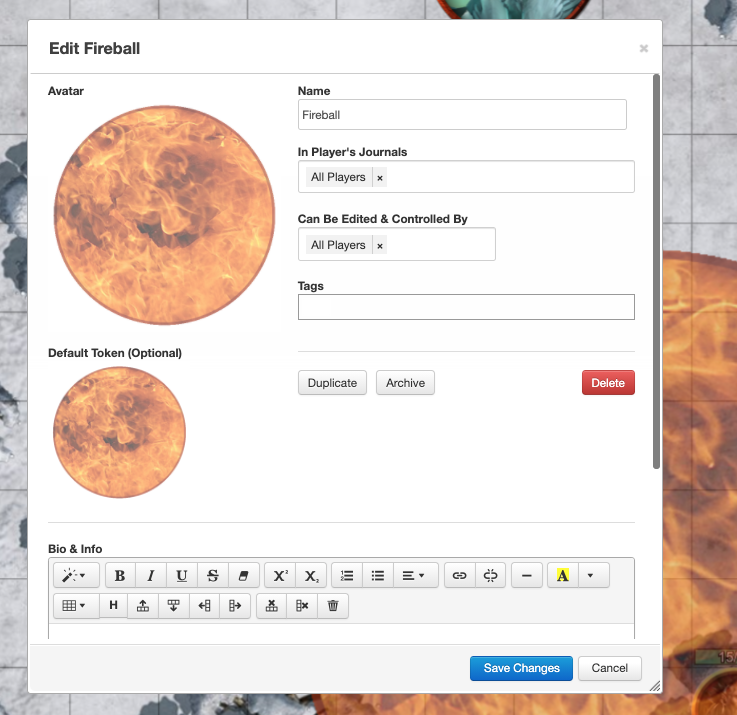The height and width of the screenshot is (715, 737).
Task: Click the Underline formatting icon
Action: pyautogui.click(x=182, y=575)
